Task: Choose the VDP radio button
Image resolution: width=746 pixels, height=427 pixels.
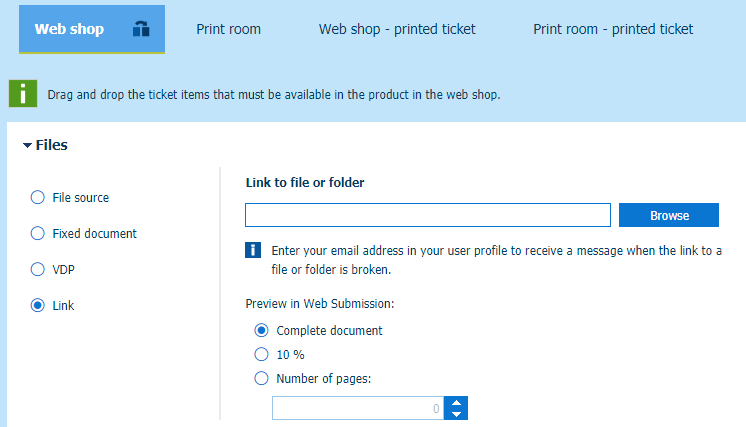Action: pyautogui.click(x=38, y=270)
